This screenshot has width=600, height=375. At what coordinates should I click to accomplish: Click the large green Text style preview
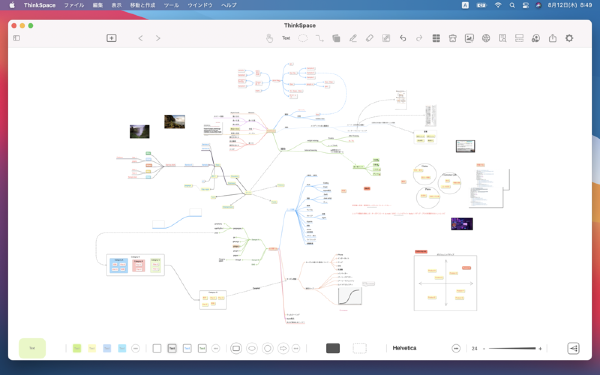pos(33,348)
